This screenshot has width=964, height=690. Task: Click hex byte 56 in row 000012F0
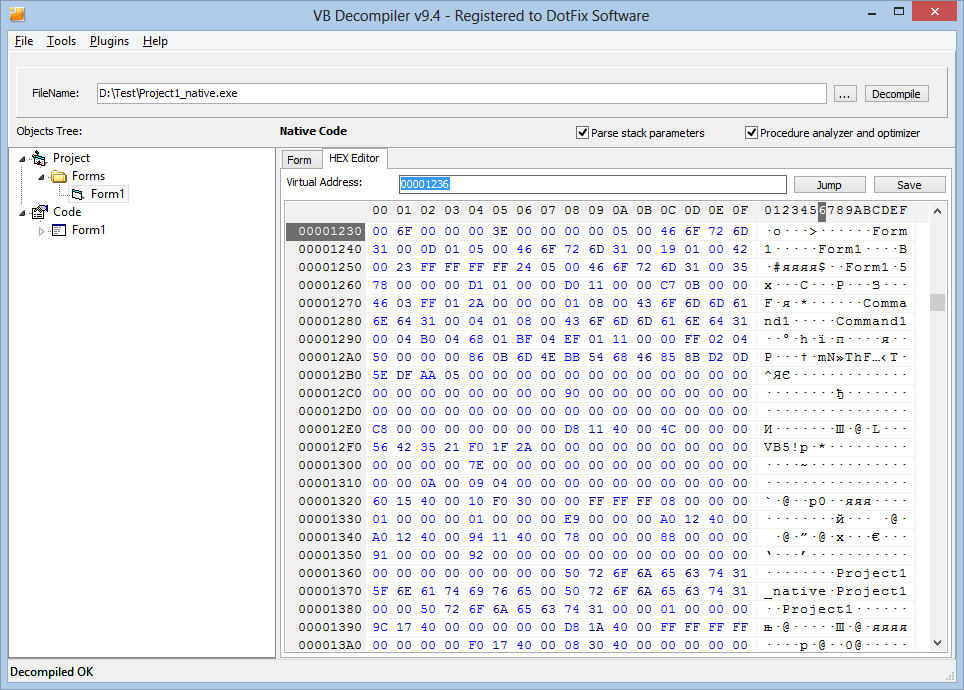(x=380, y=447)
